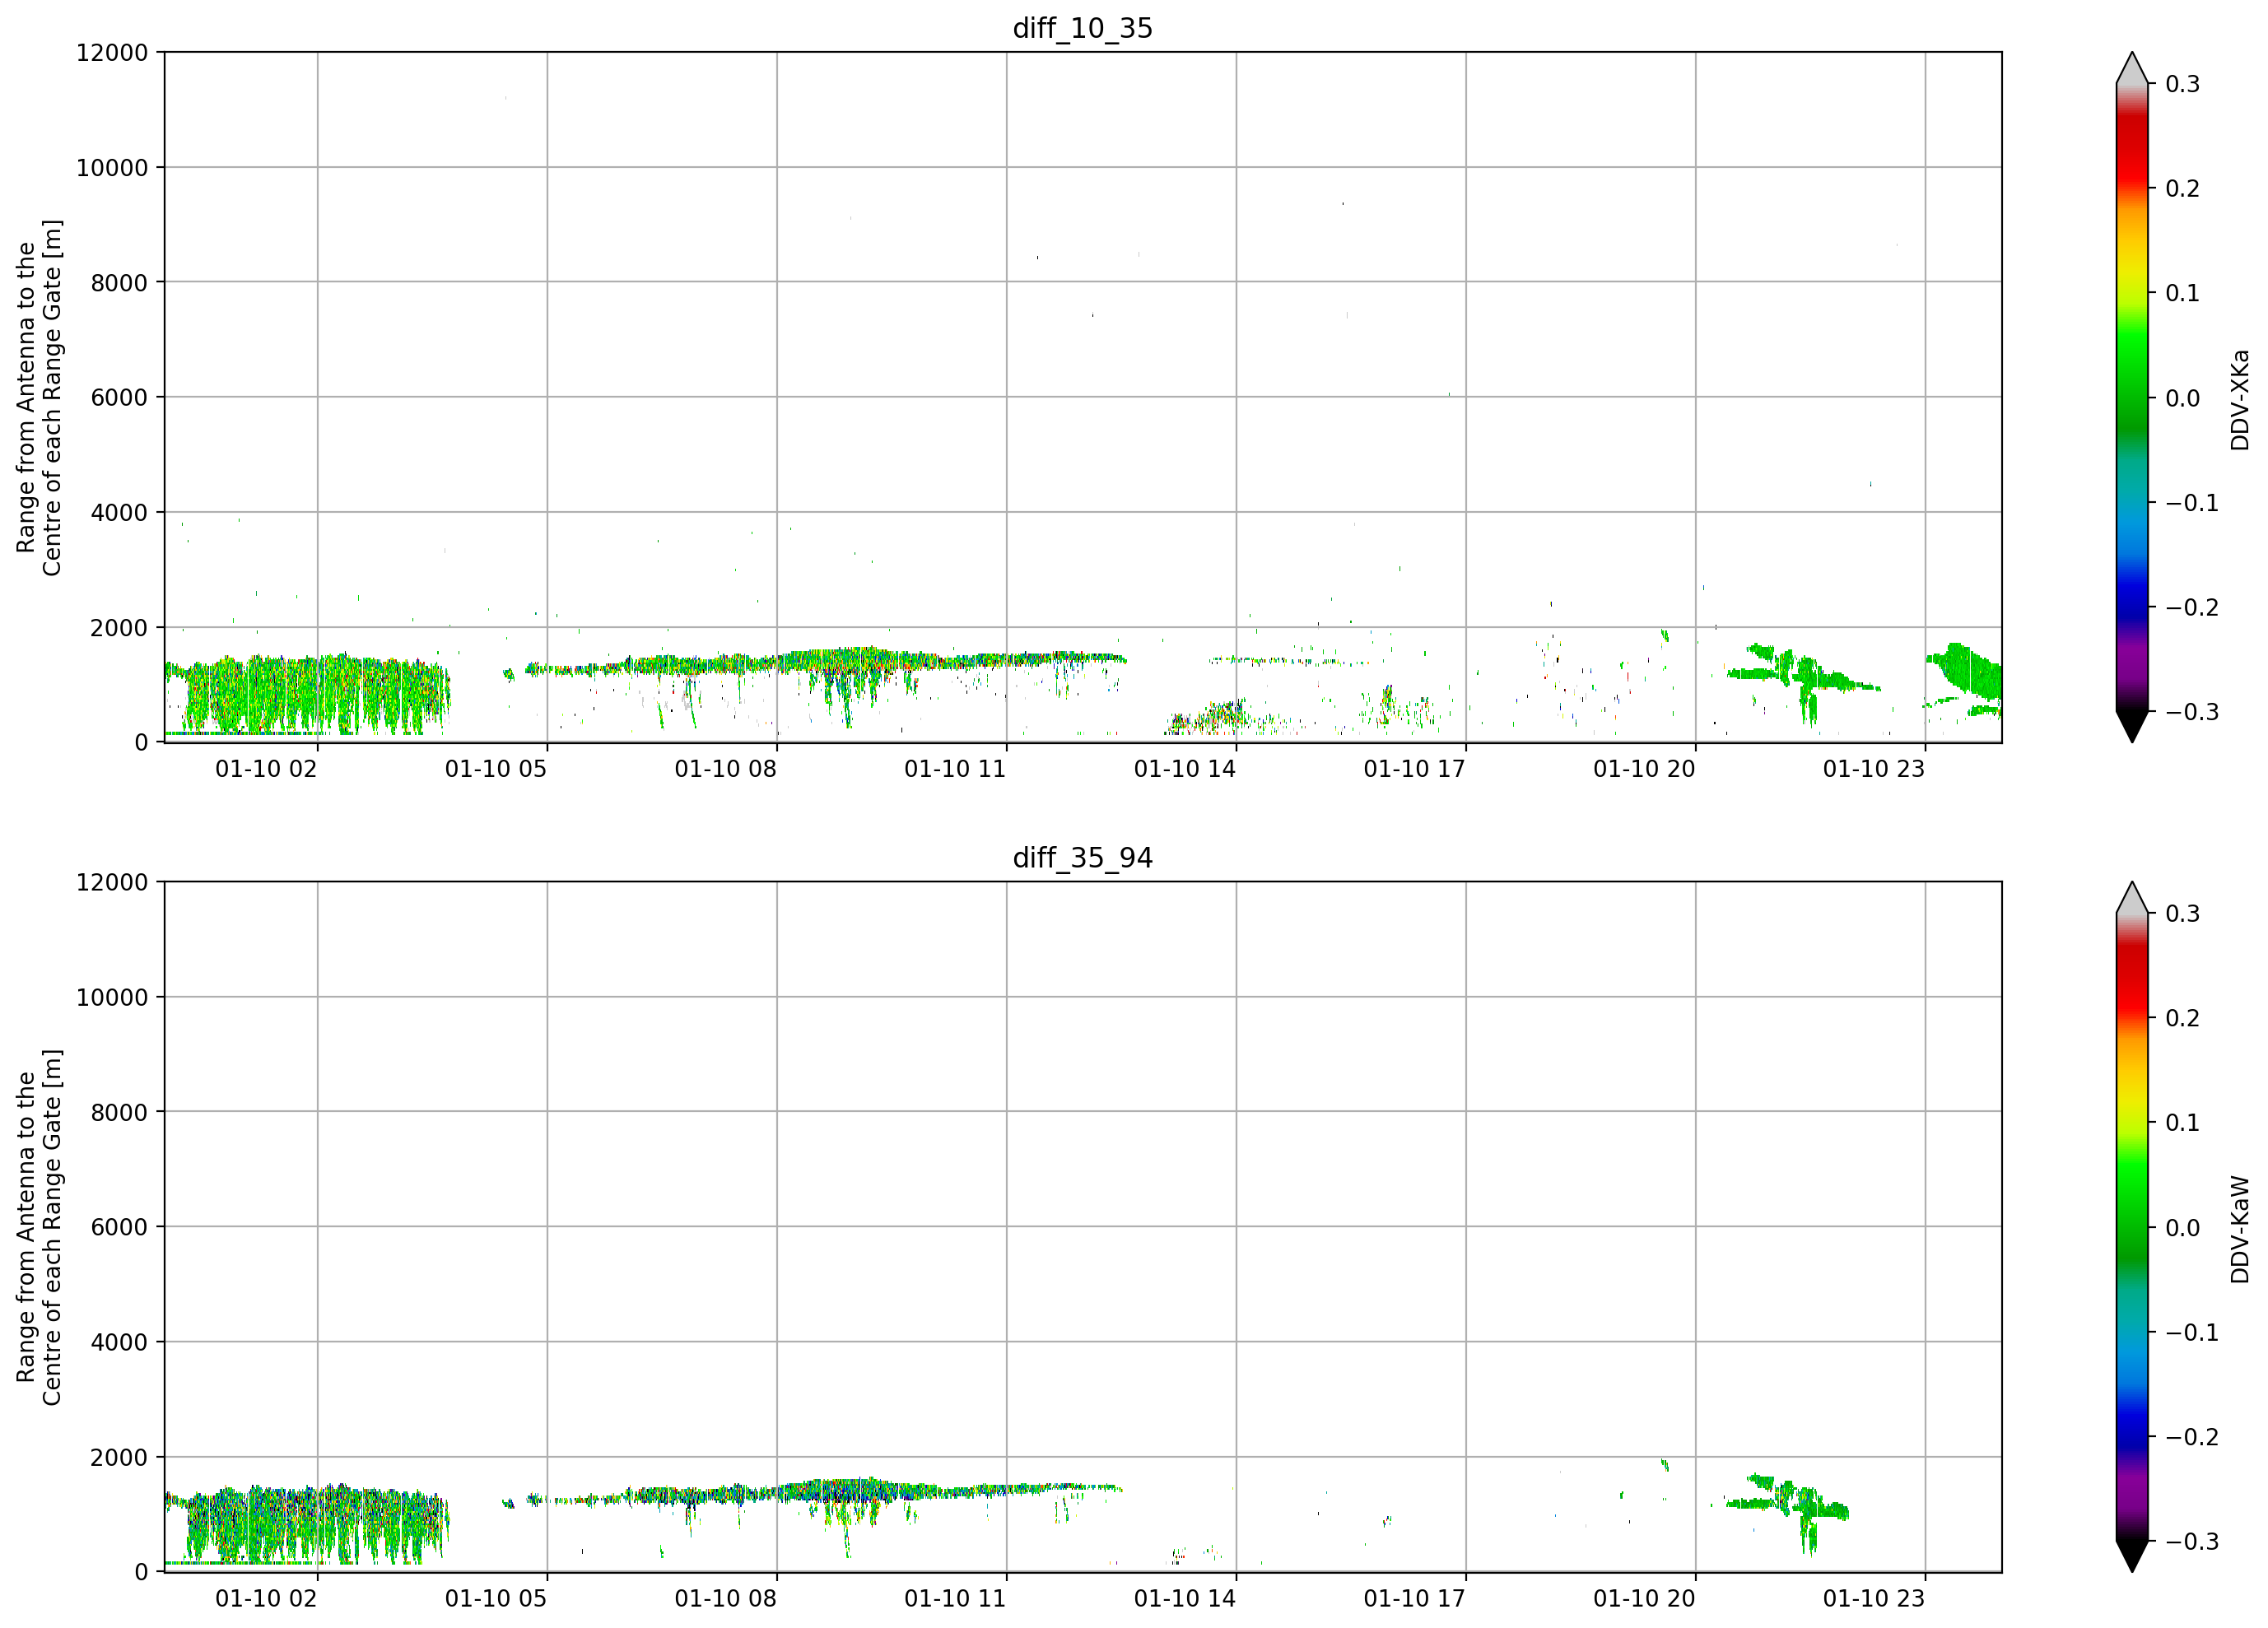Click the 6000 y-tick in diff_35_94 plot
Screen dimensions: 2268x1628
coord(119,1227)
